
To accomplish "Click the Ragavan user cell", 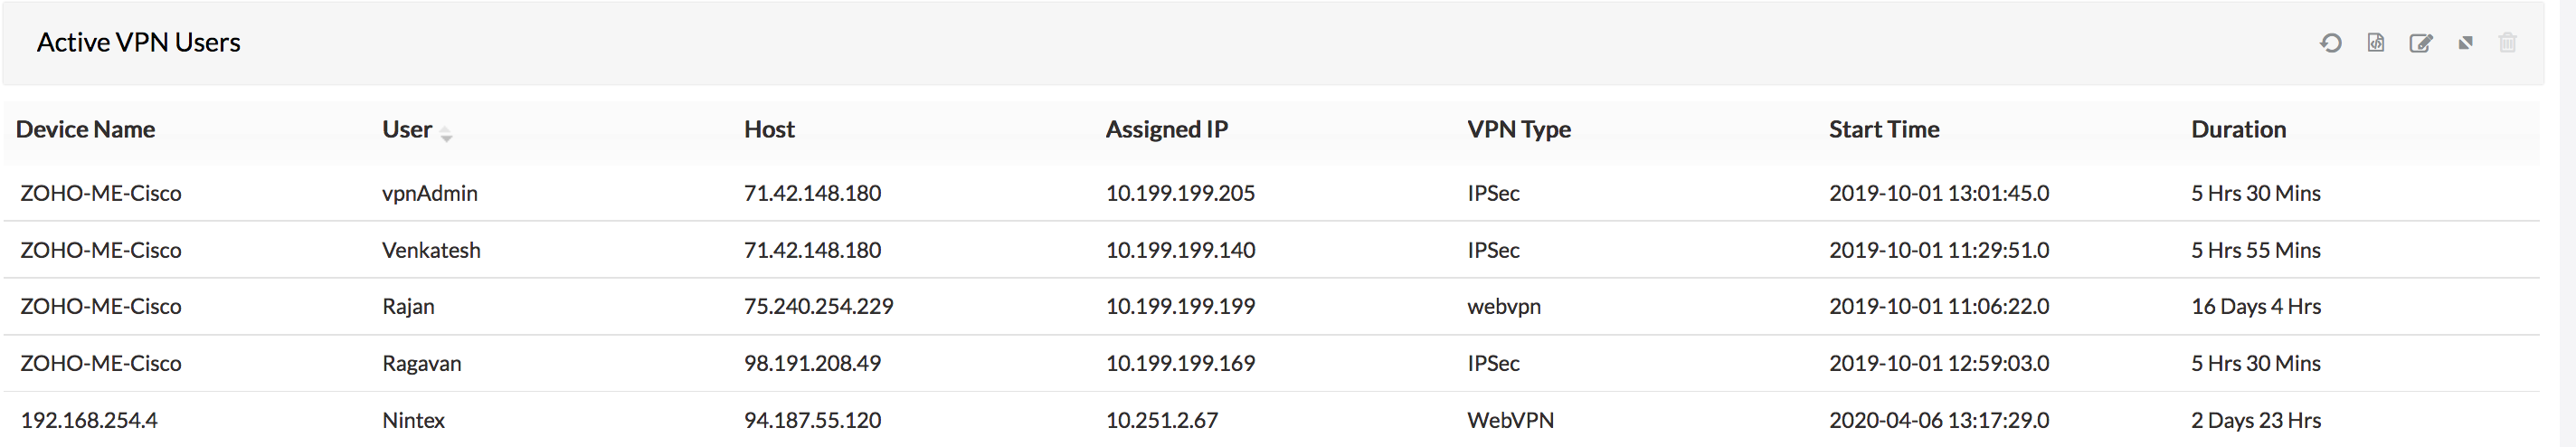I will coord(422,364).
